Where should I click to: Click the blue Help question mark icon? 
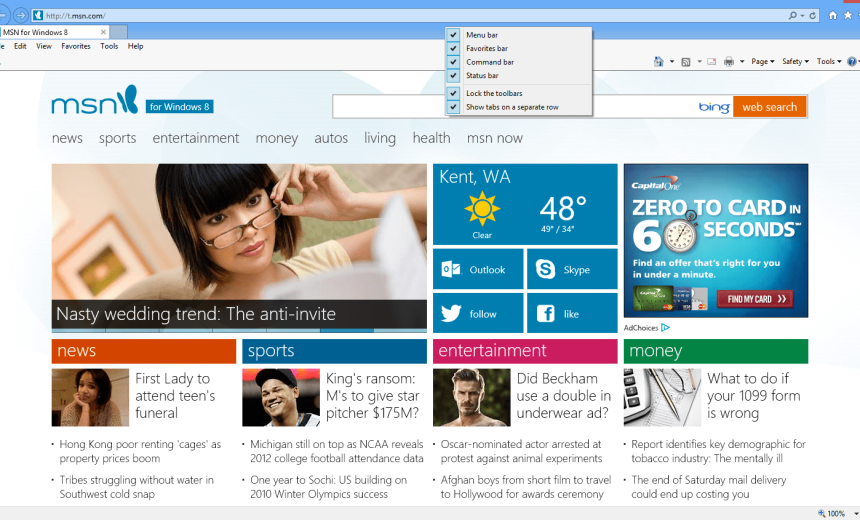point(852,61)
